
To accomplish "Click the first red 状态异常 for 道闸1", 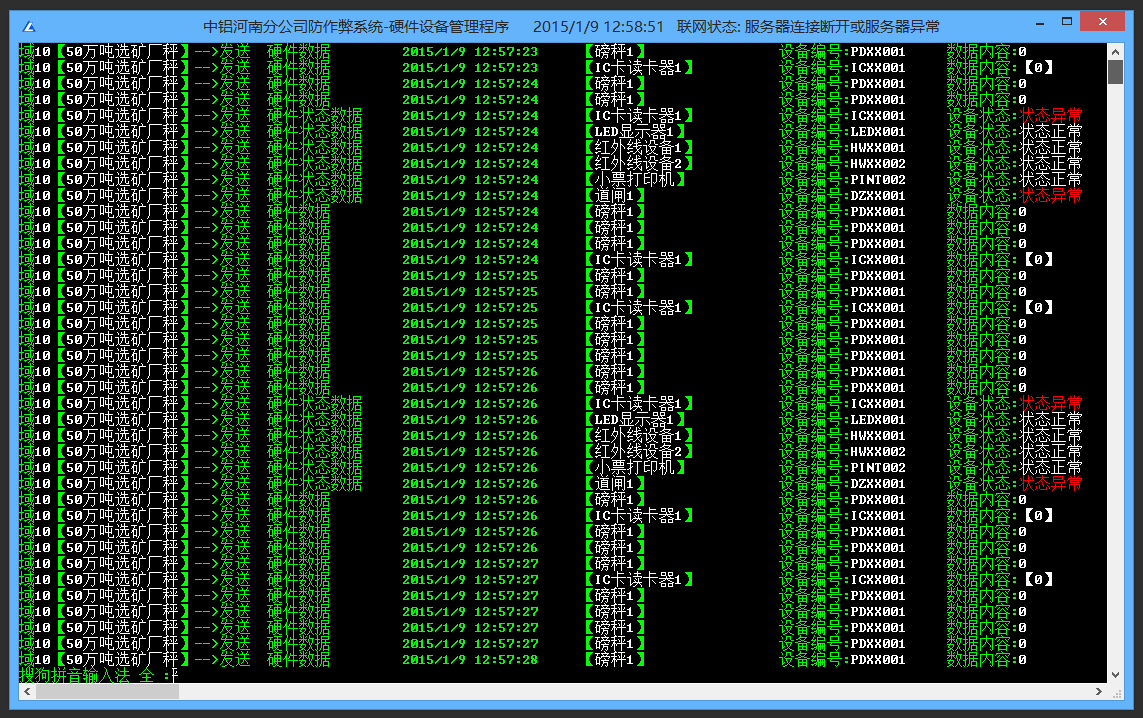I will point(1050,196).
